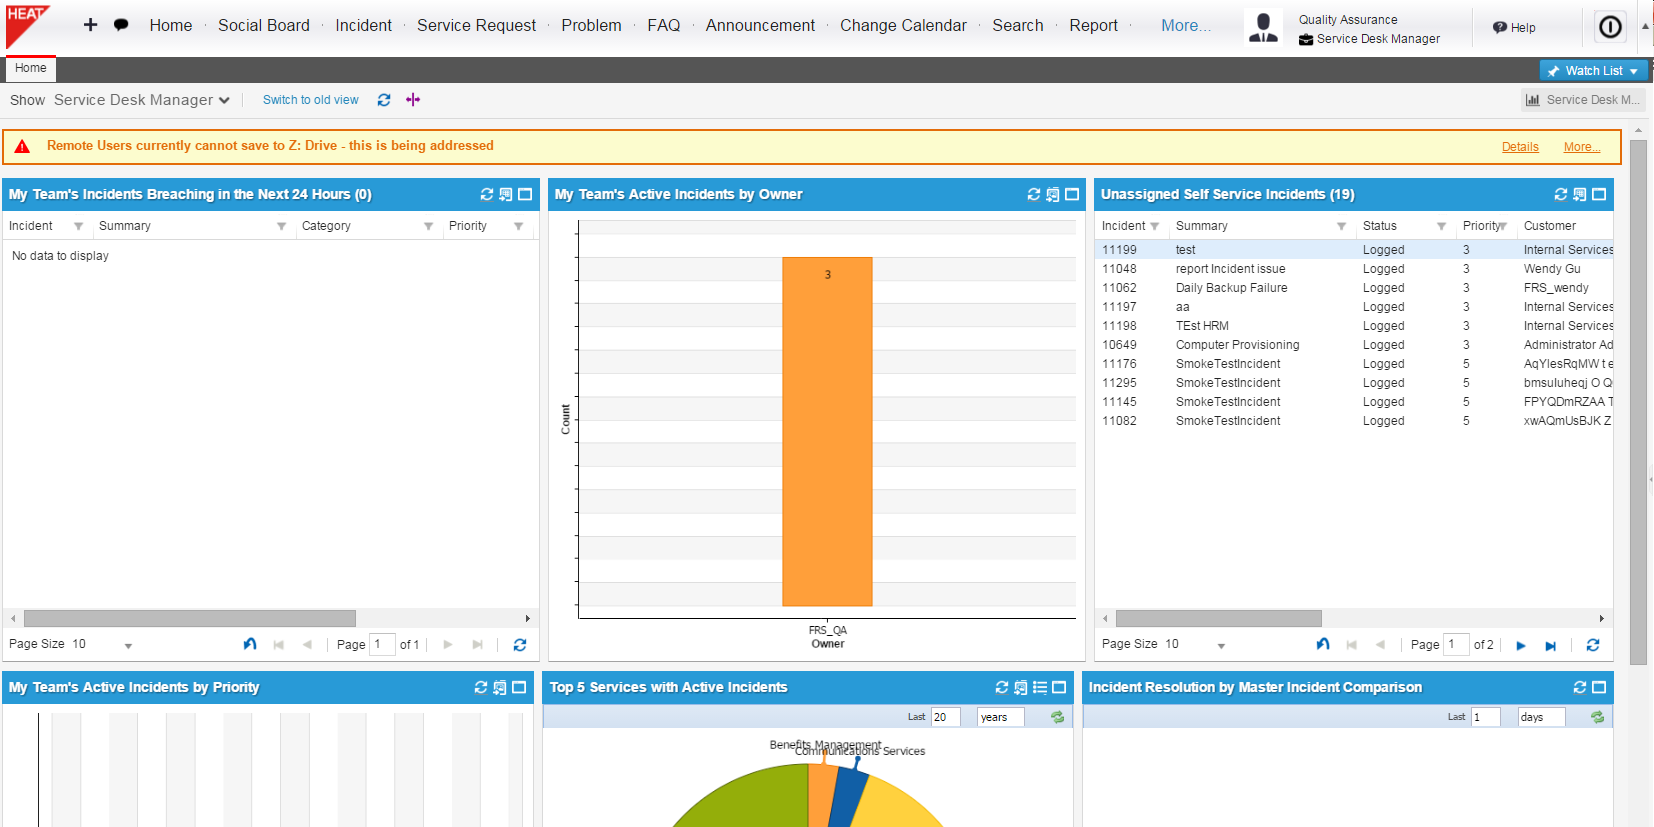Image resolution: width=1654 pixels, height=827 pixels.
Task: Click the plus icon to create new
Action: coord(90,25)
